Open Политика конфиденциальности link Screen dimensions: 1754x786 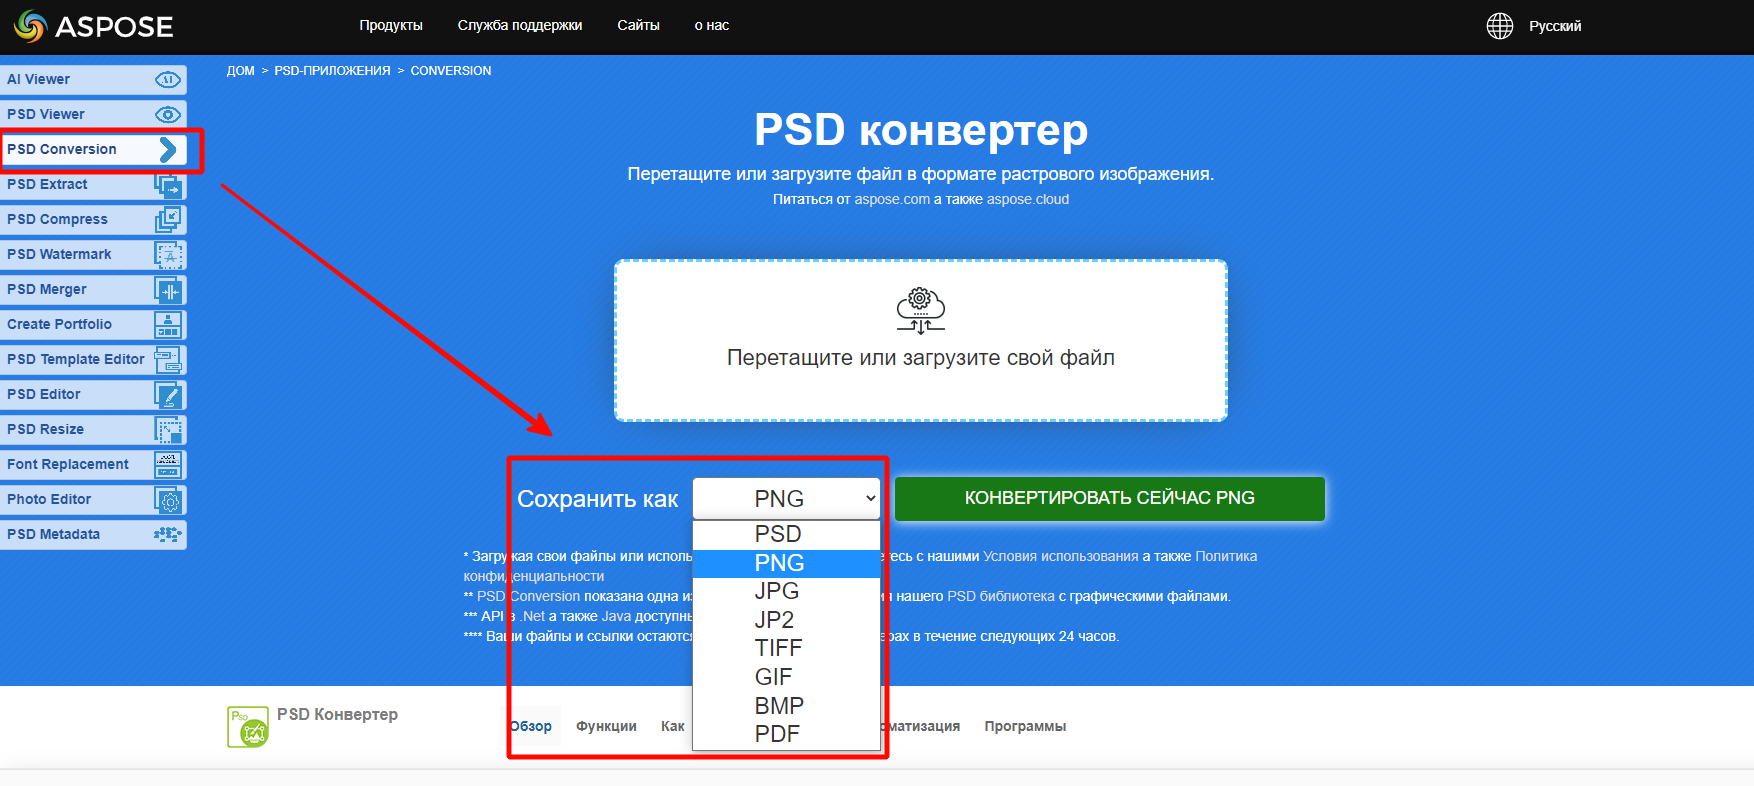[x=1226, y=556]
